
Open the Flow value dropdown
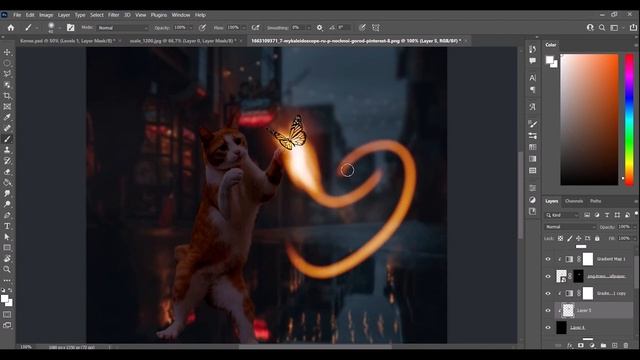(244, 28)
